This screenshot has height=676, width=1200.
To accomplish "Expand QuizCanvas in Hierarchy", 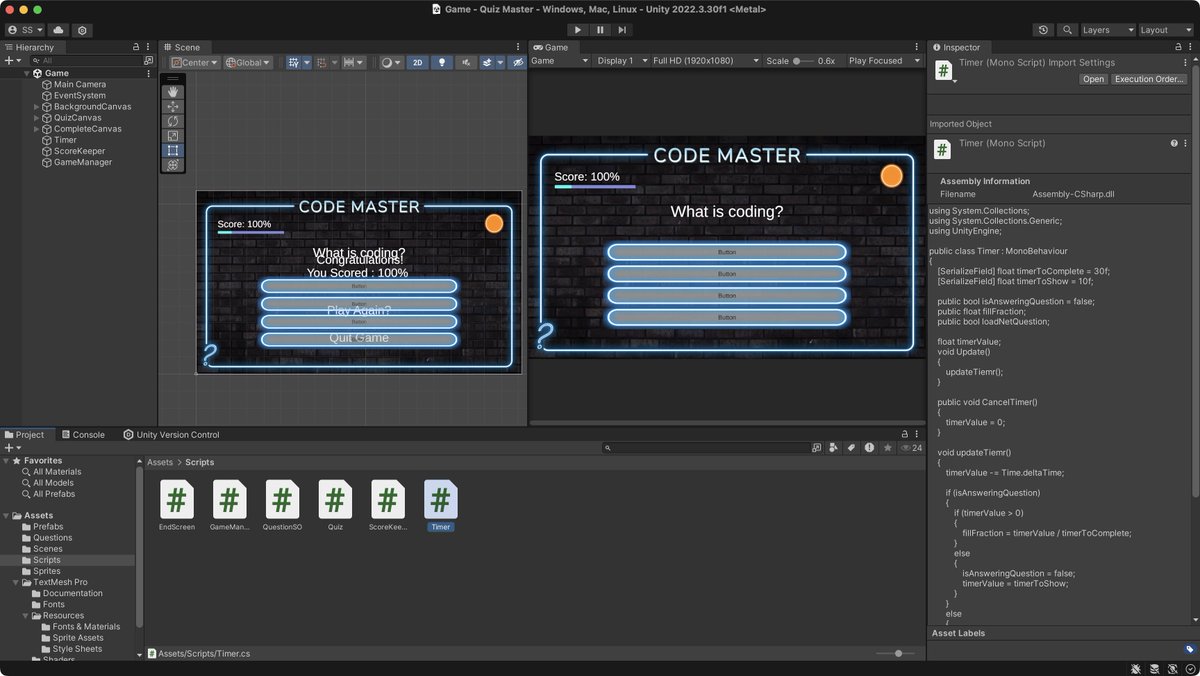I will pyautogui.click(x=37, y=118).
